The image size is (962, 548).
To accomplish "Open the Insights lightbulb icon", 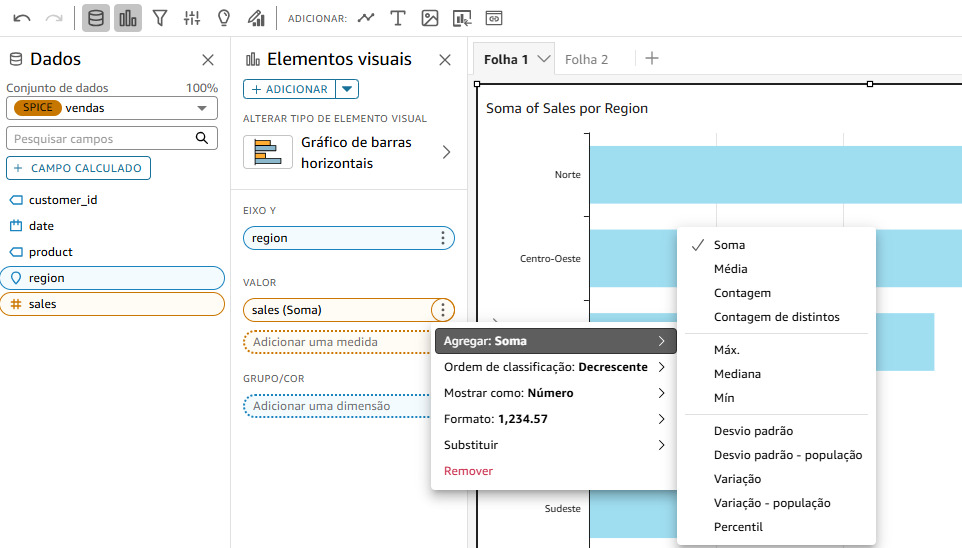I will point(224,18).
